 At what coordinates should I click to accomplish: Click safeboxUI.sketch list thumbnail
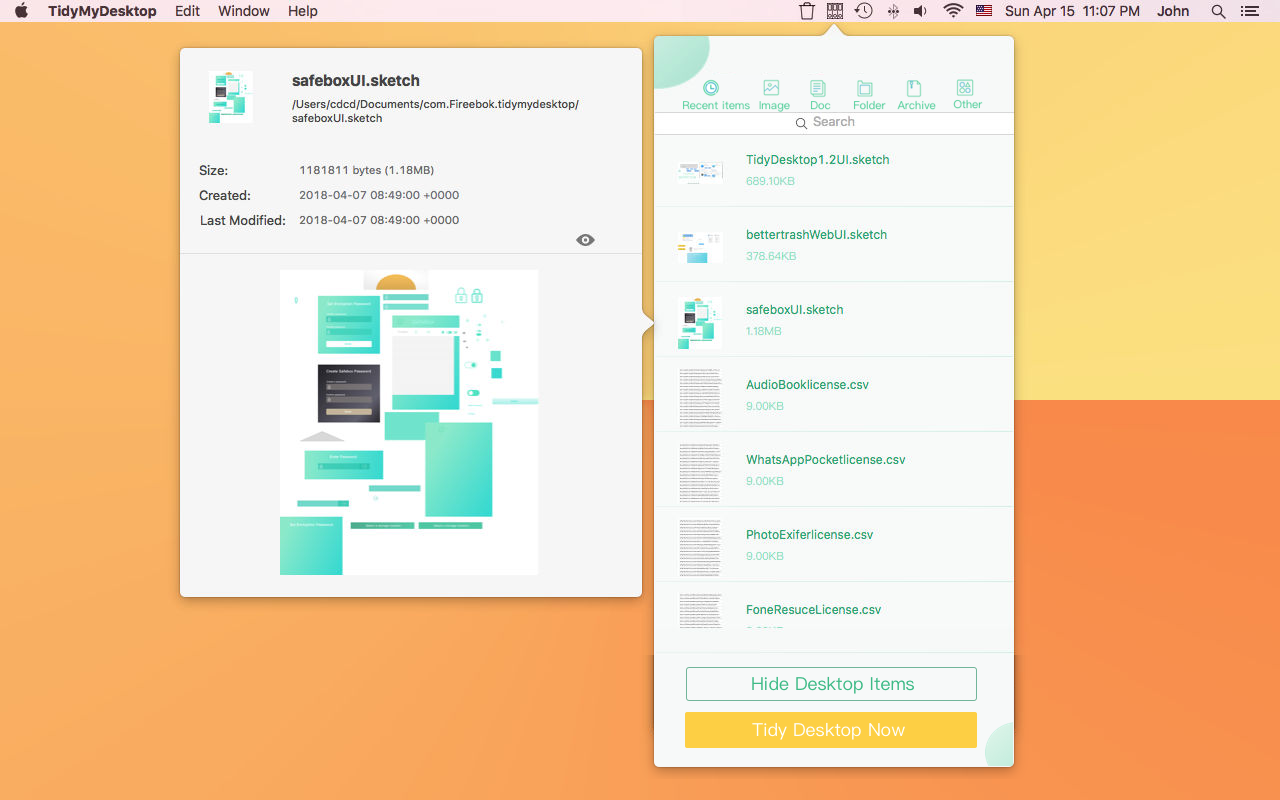tap(700, 322)
